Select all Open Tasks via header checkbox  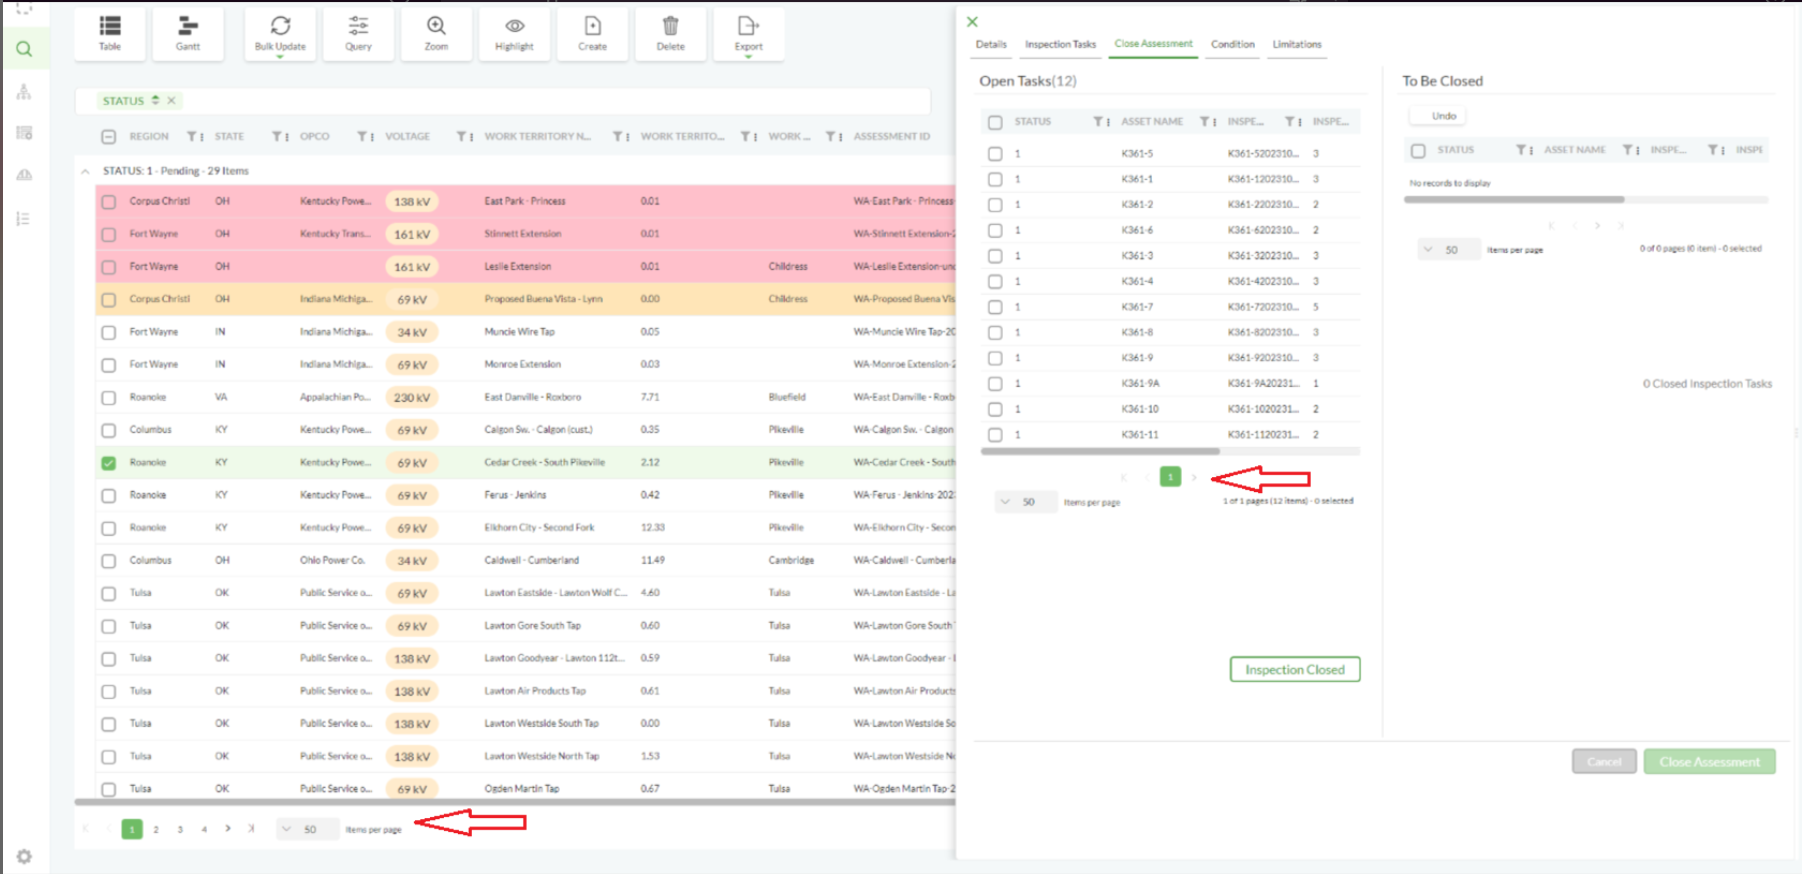tap(995, 122)
